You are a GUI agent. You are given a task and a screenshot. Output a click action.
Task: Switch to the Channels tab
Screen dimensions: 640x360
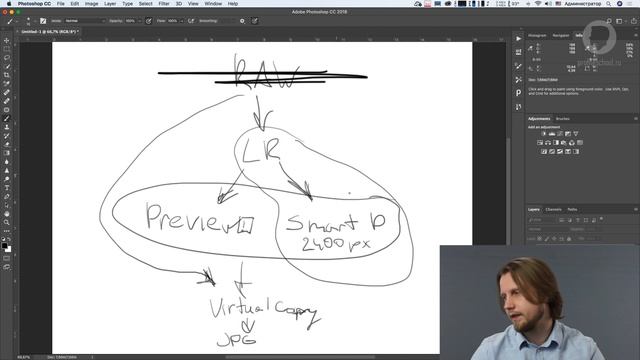(553, 209)
